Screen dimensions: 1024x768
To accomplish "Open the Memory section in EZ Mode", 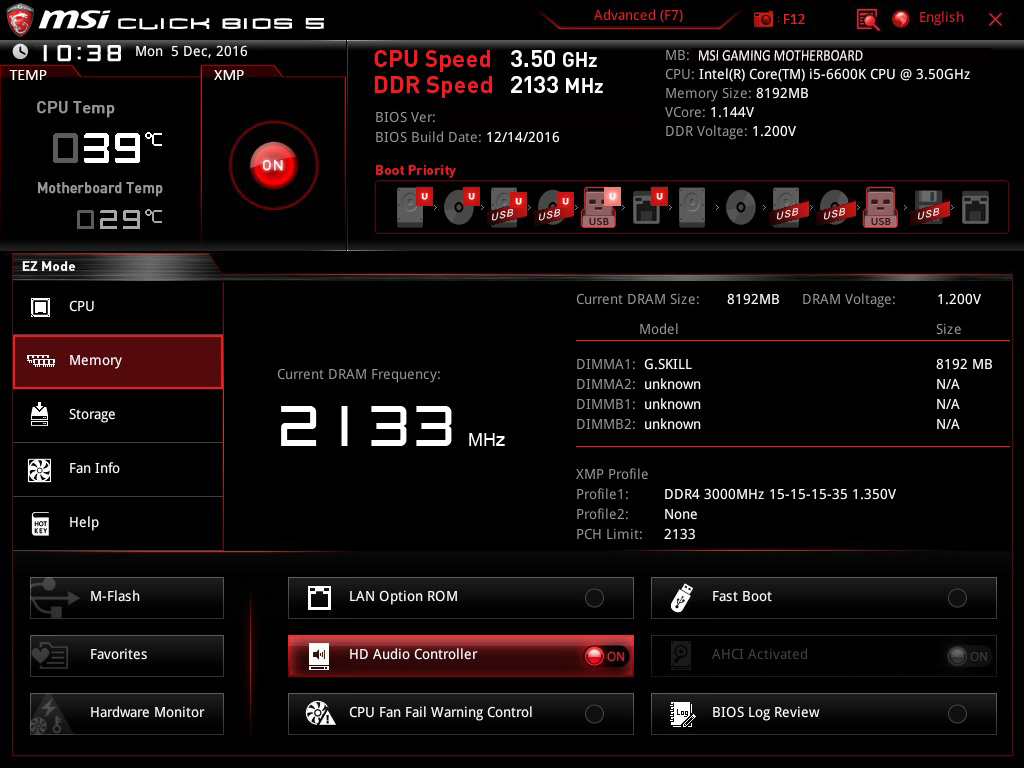I will pyautogui.click(x=118, y=361).
